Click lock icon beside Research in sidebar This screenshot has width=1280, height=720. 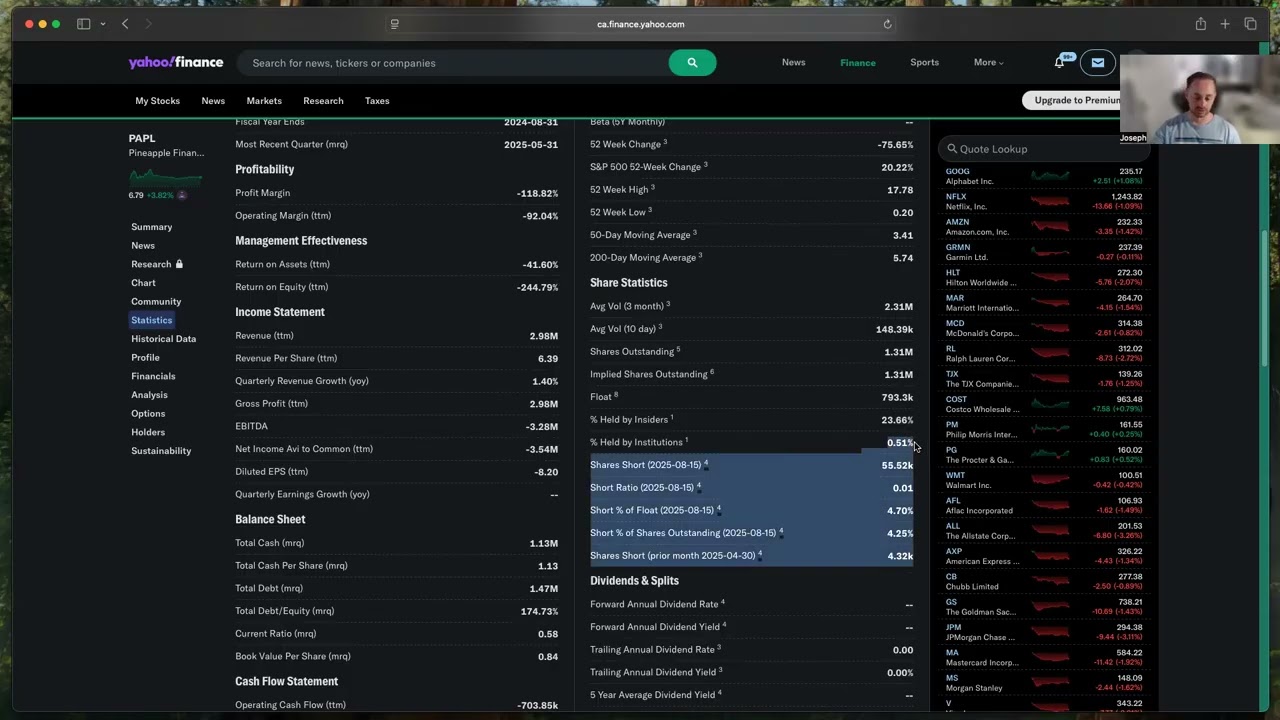pos(179,264)
